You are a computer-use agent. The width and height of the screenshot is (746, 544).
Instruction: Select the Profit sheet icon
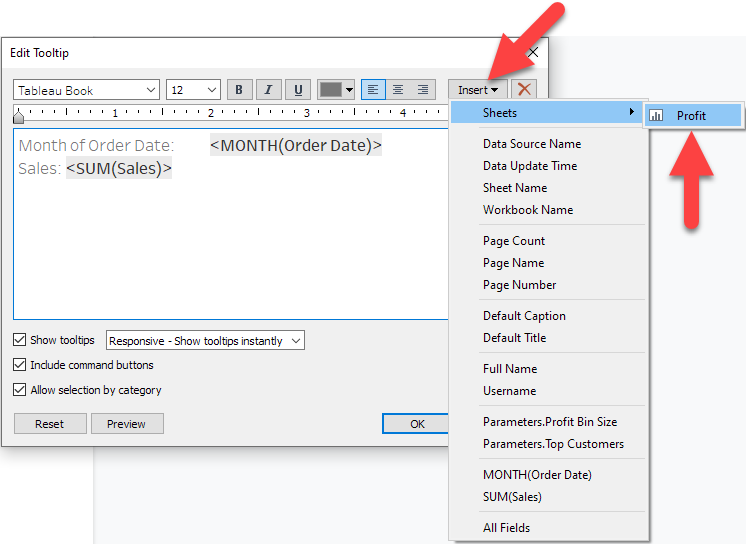657,116
